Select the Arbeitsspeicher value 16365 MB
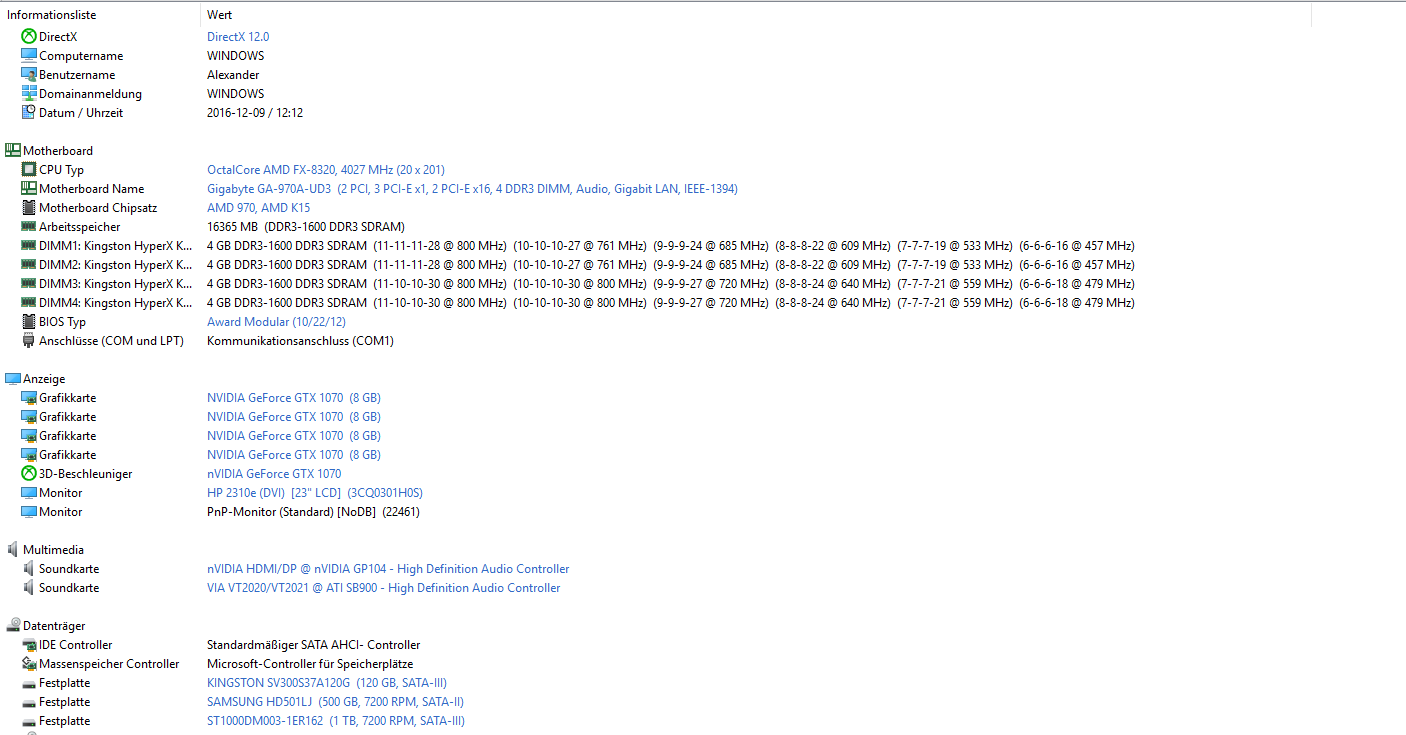The width and height of the screenshot is (1406, 735). (306, 227)
